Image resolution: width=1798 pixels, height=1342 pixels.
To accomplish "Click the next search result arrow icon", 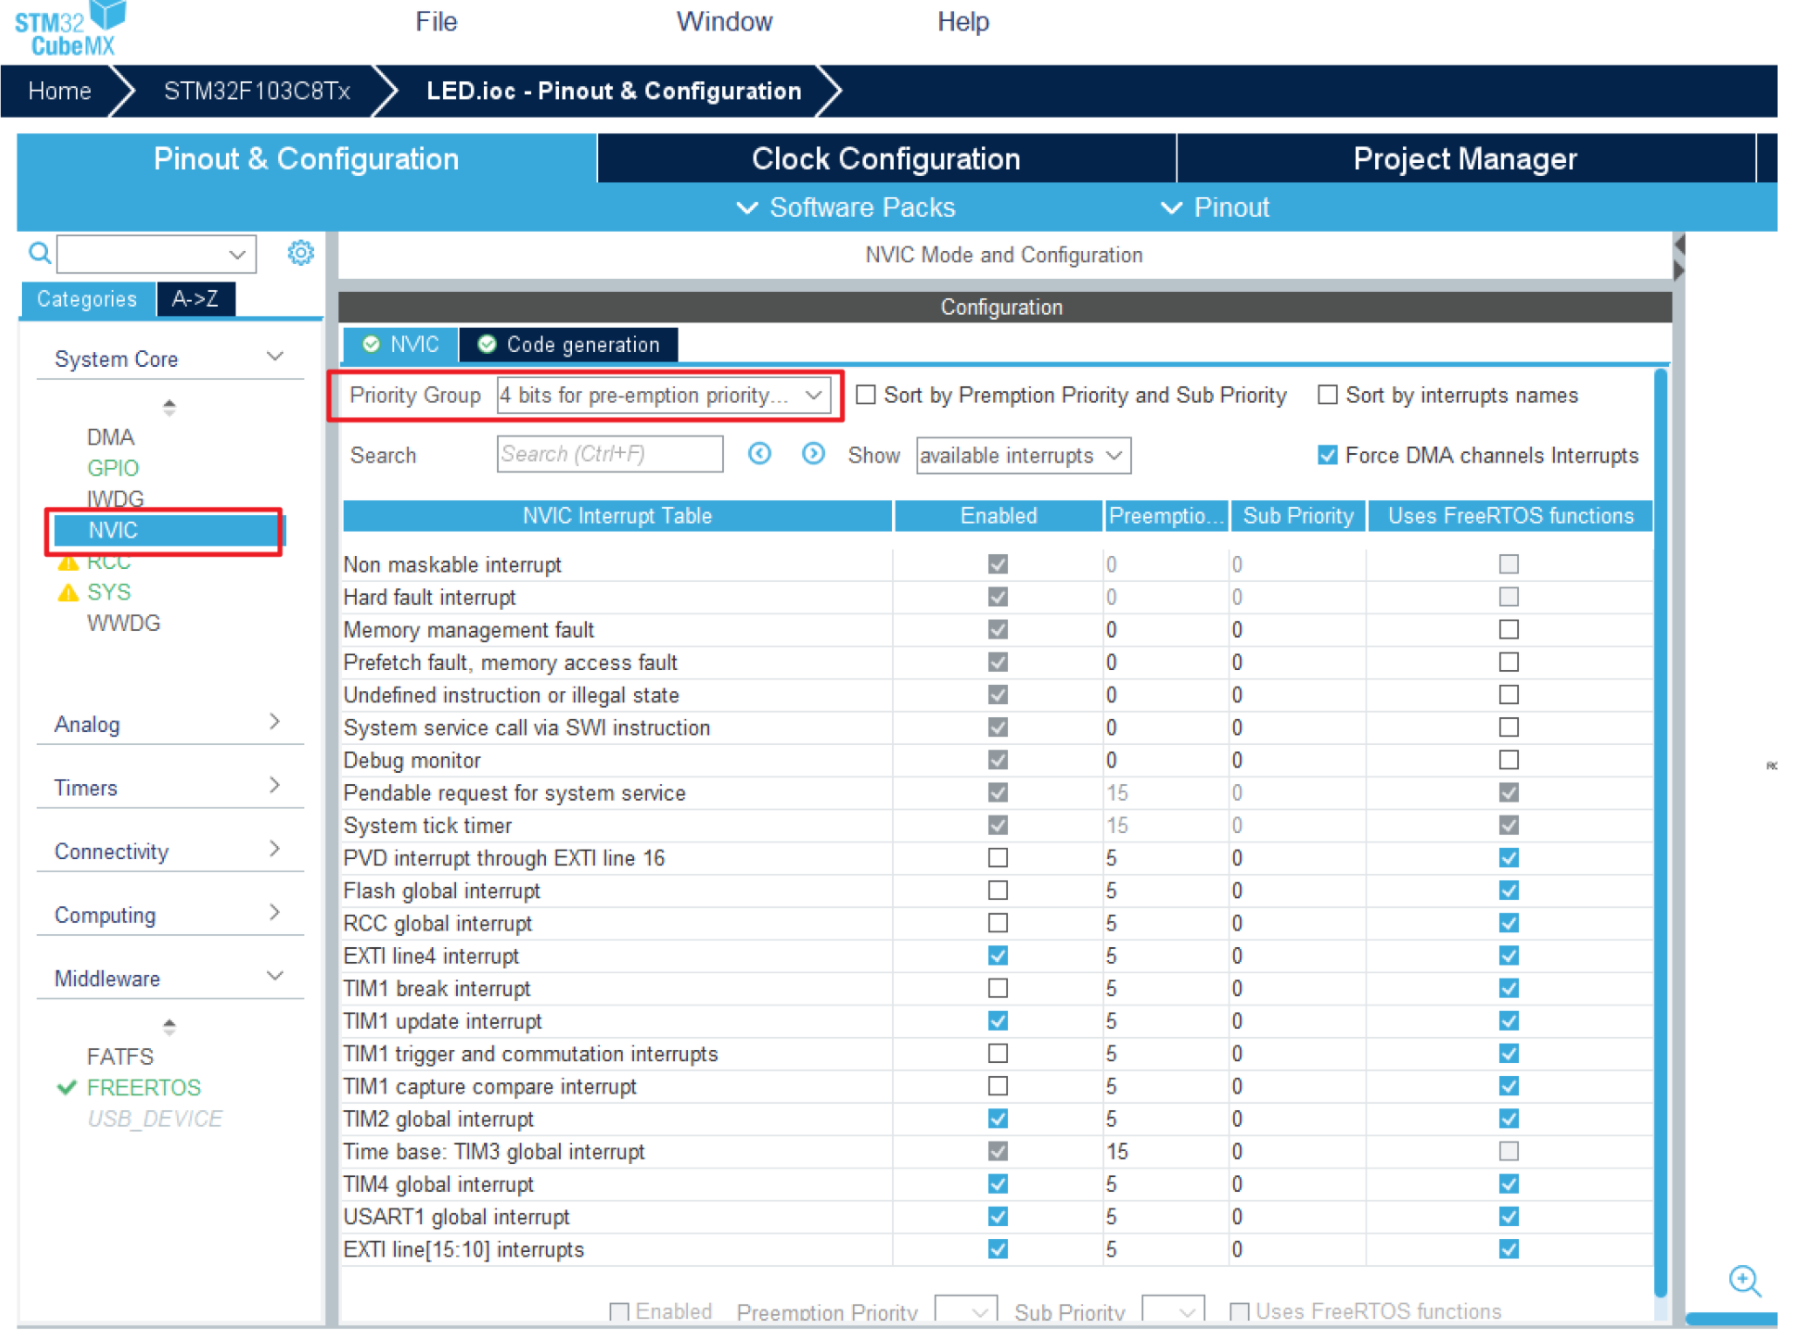I will click(x=814, y=454).
